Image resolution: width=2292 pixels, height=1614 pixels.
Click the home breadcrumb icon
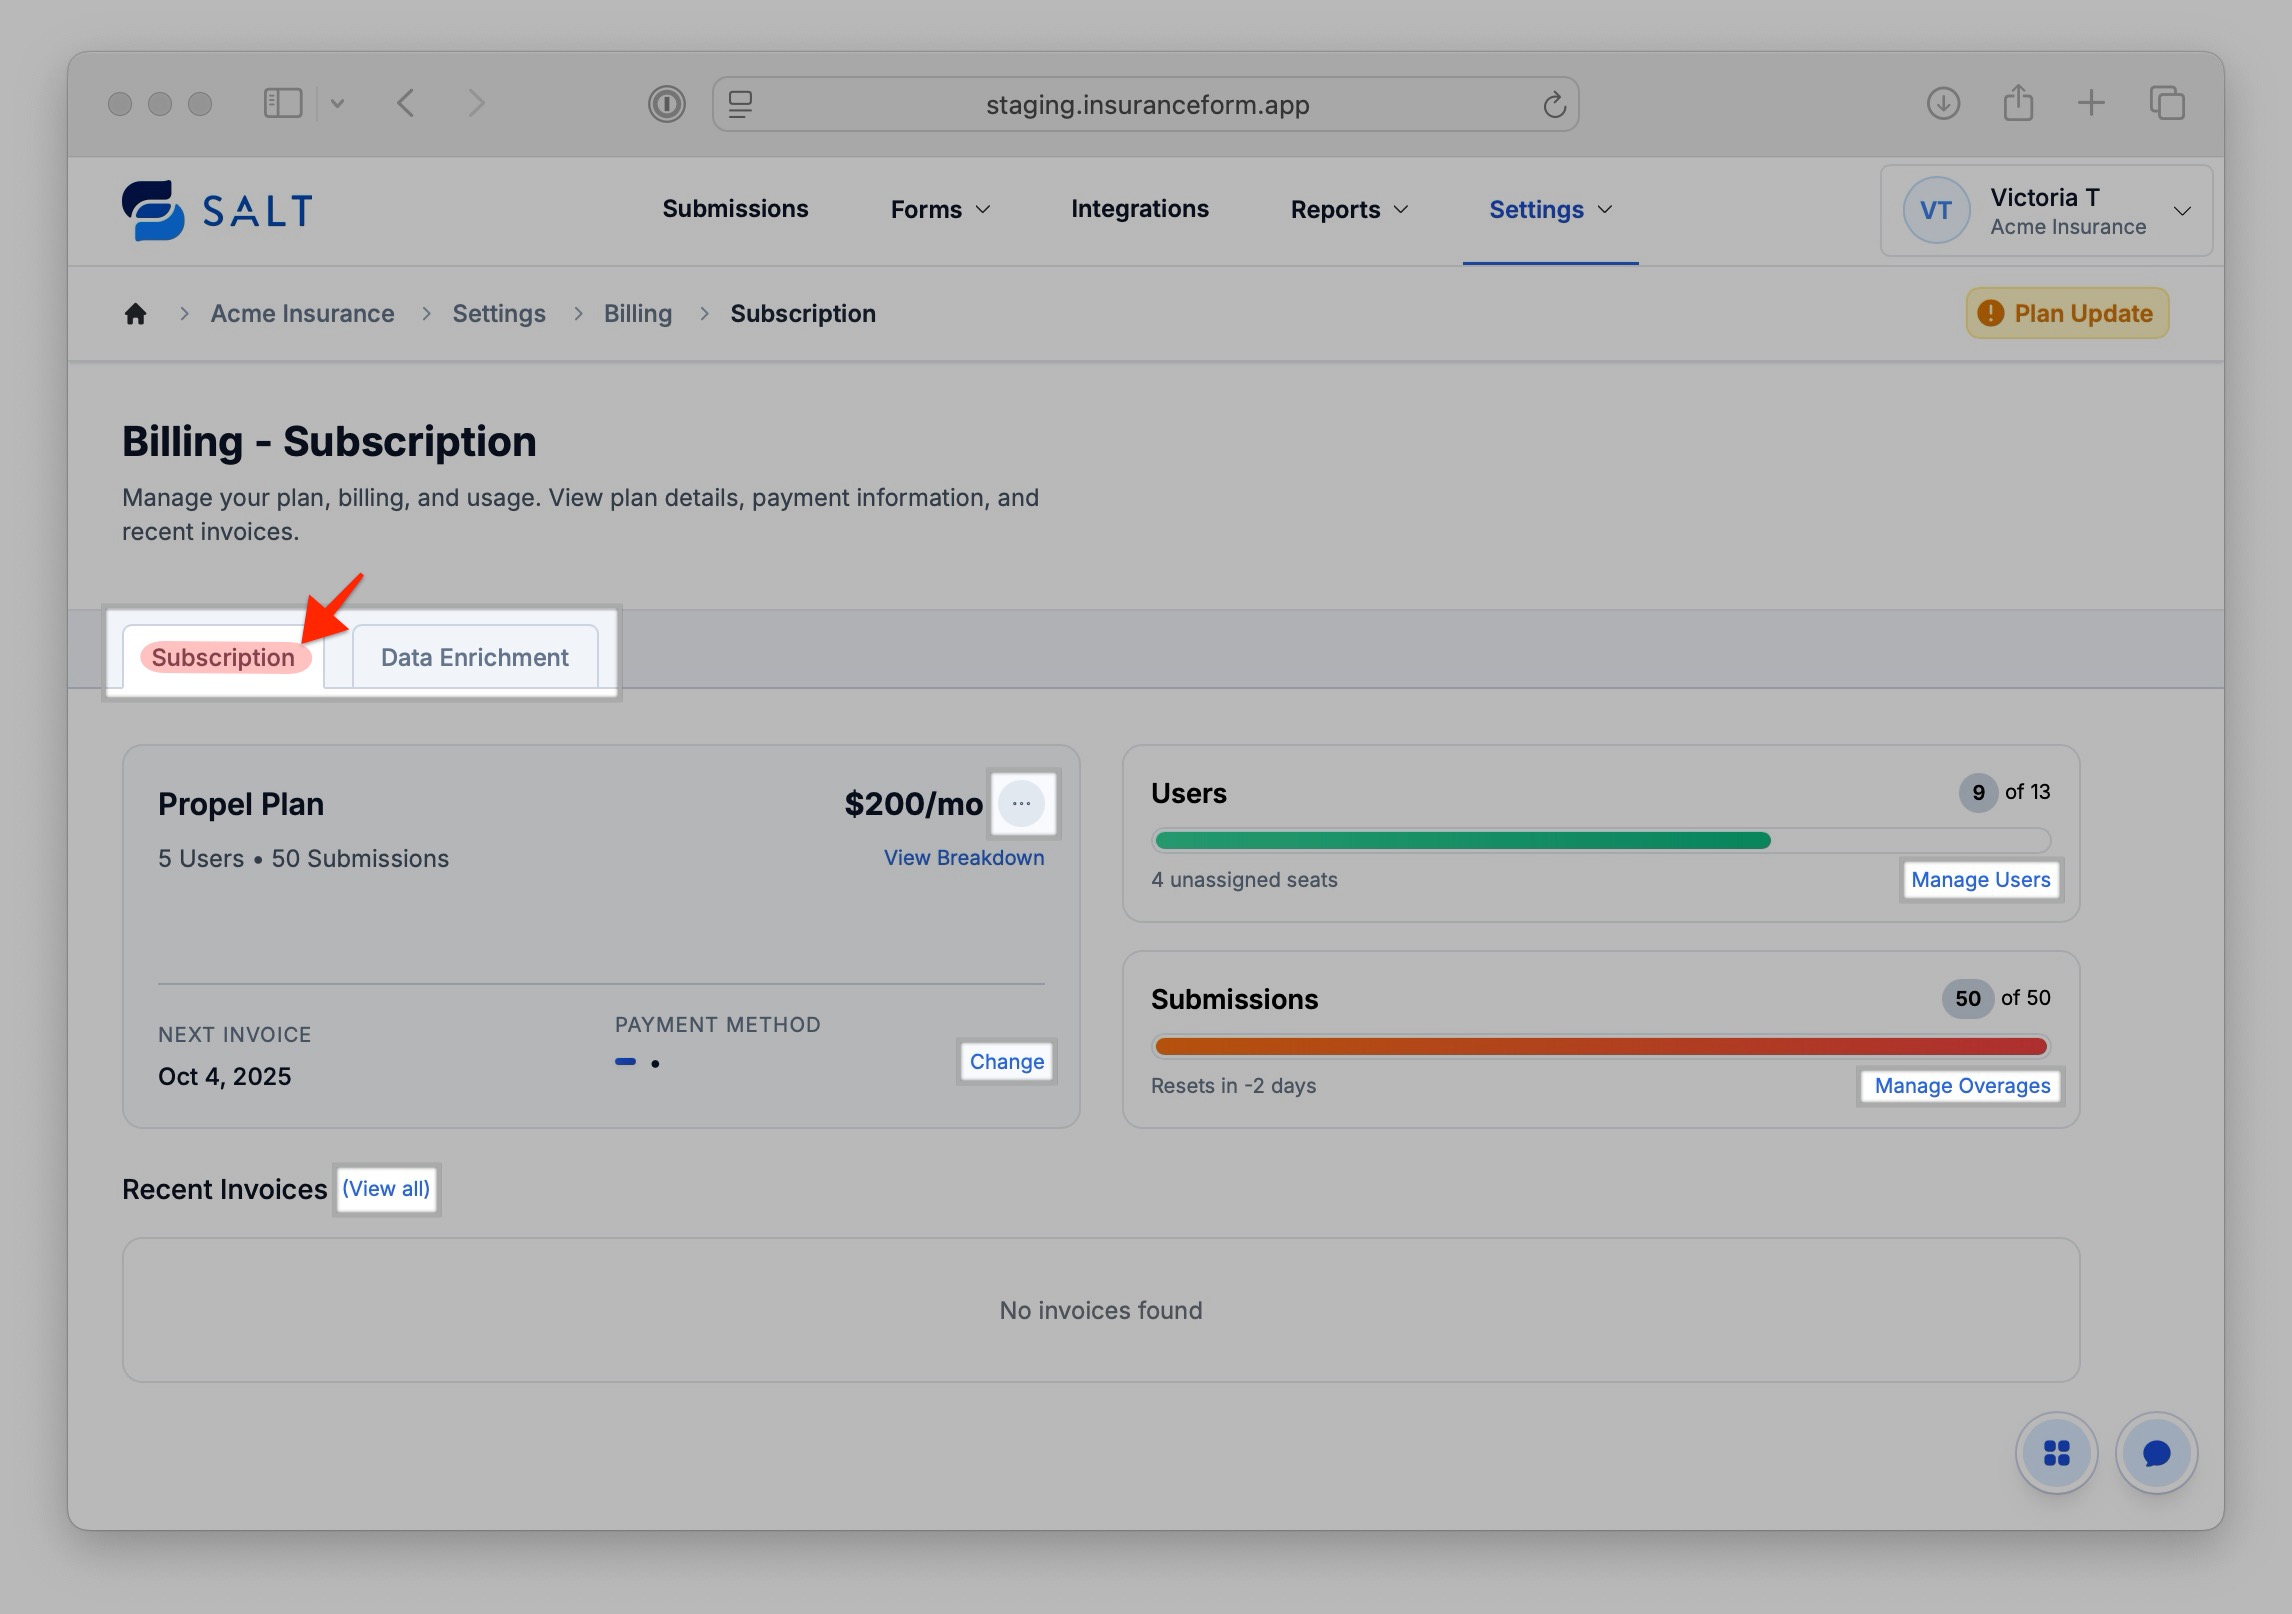[135, 314]
